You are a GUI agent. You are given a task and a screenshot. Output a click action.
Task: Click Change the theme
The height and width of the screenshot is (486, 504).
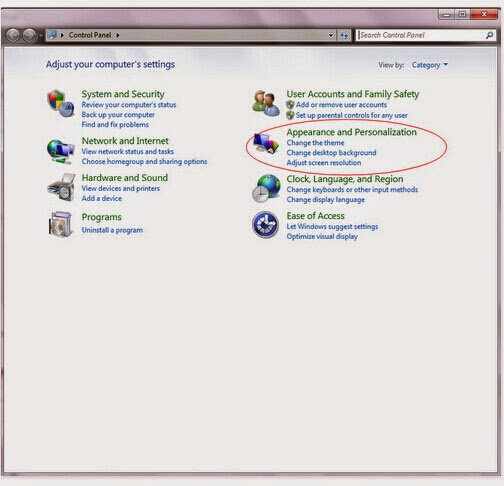pos(315,143)
